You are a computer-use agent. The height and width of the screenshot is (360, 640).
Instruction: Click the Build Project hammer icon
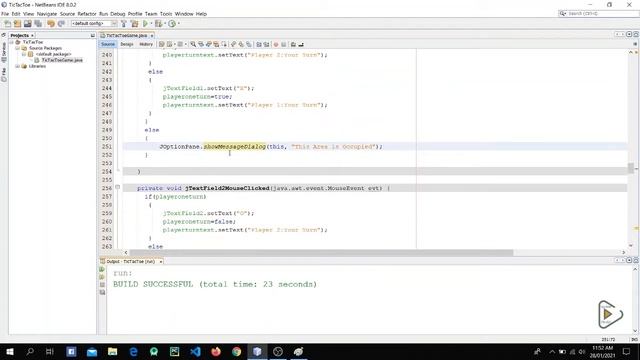coord(124,24)
